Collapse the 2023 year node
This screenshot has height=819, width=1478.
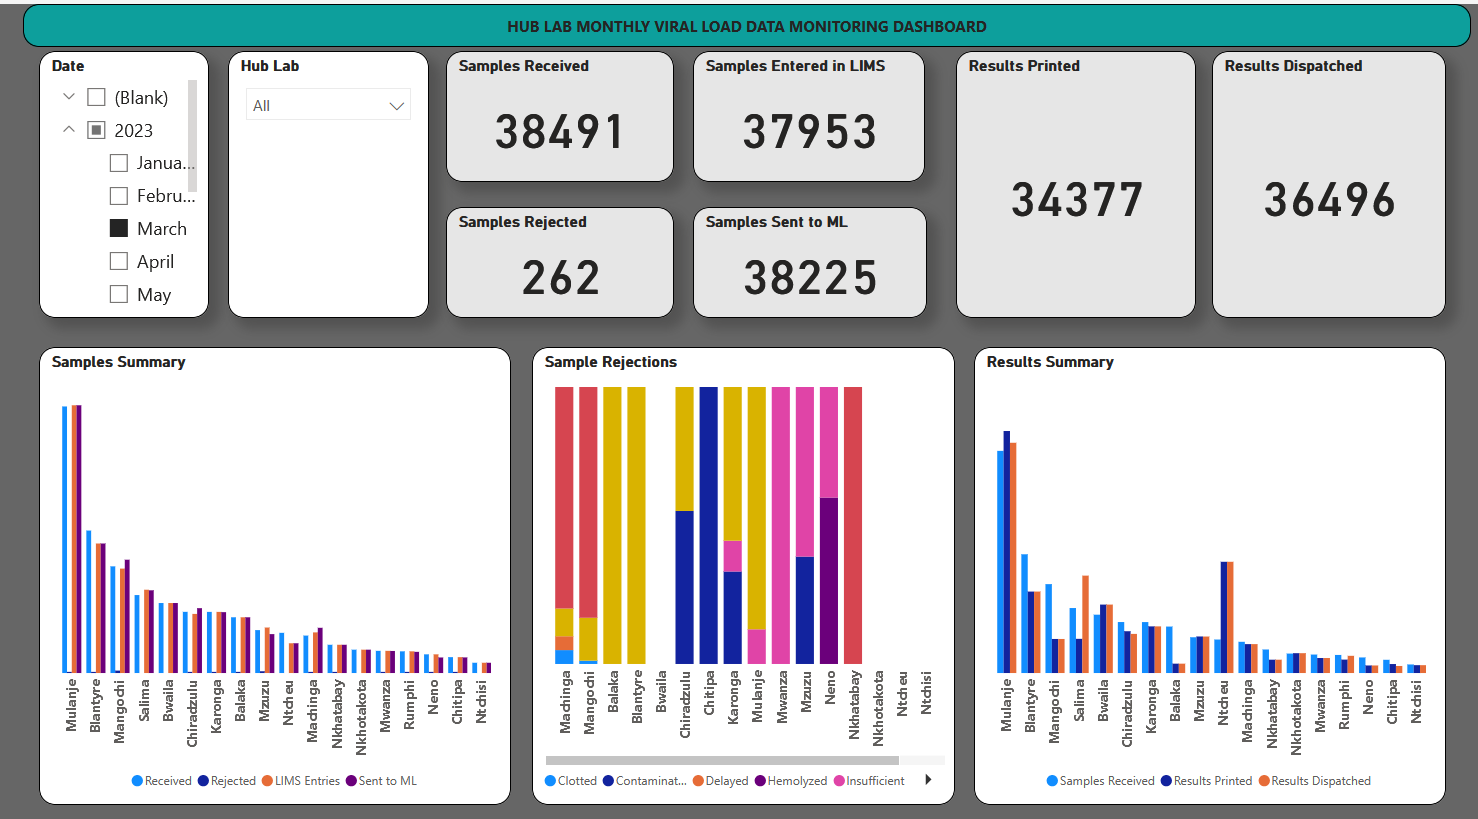click(x=69, y=130)
